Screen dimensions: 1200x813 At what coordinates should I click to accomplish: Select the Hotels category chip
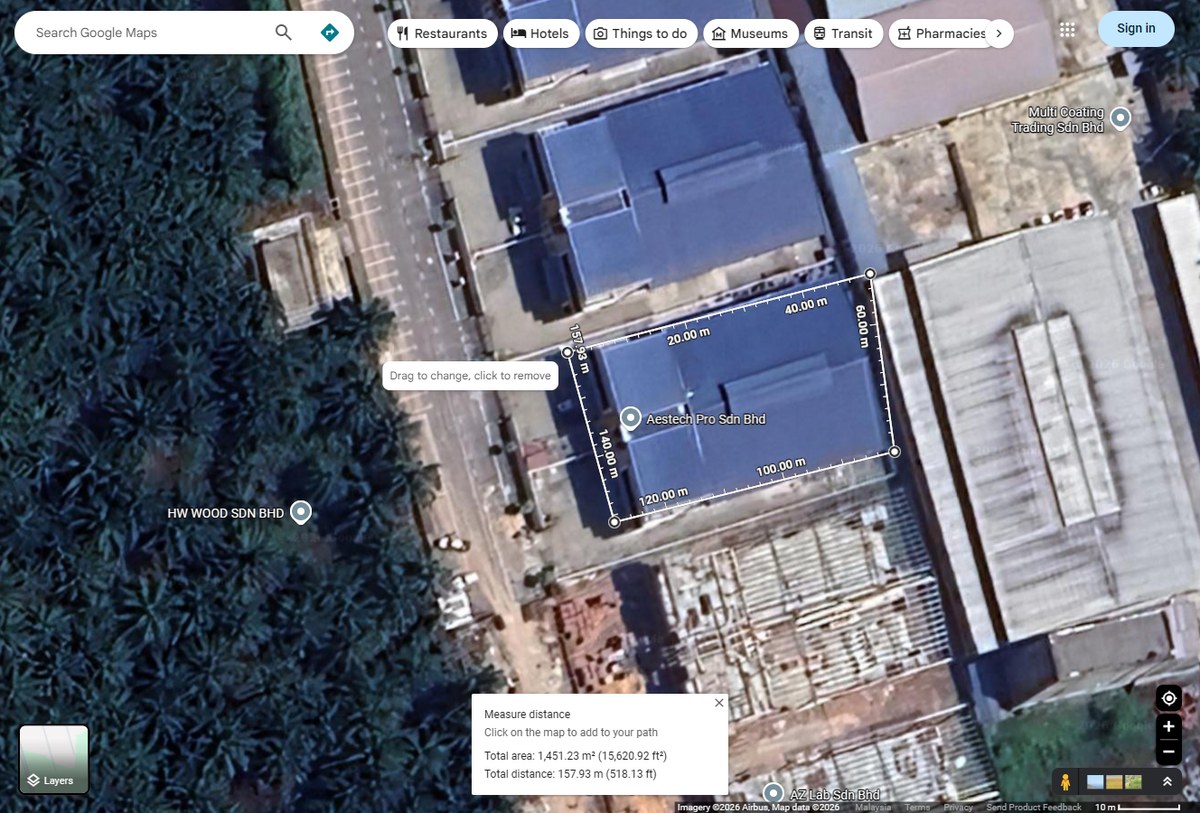pyautogui.click(x=540, y=33)
